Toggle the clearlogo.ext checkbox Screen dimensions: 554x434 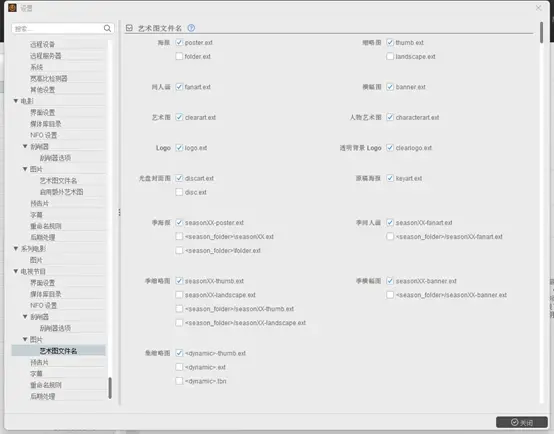click(390, 147)
